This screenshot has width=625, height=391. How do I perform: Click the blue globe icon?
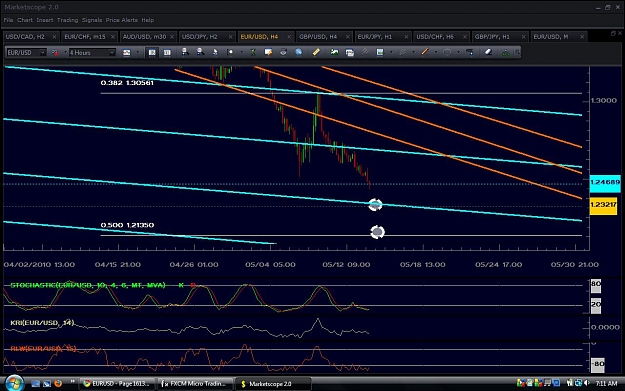tap(299, 52)
